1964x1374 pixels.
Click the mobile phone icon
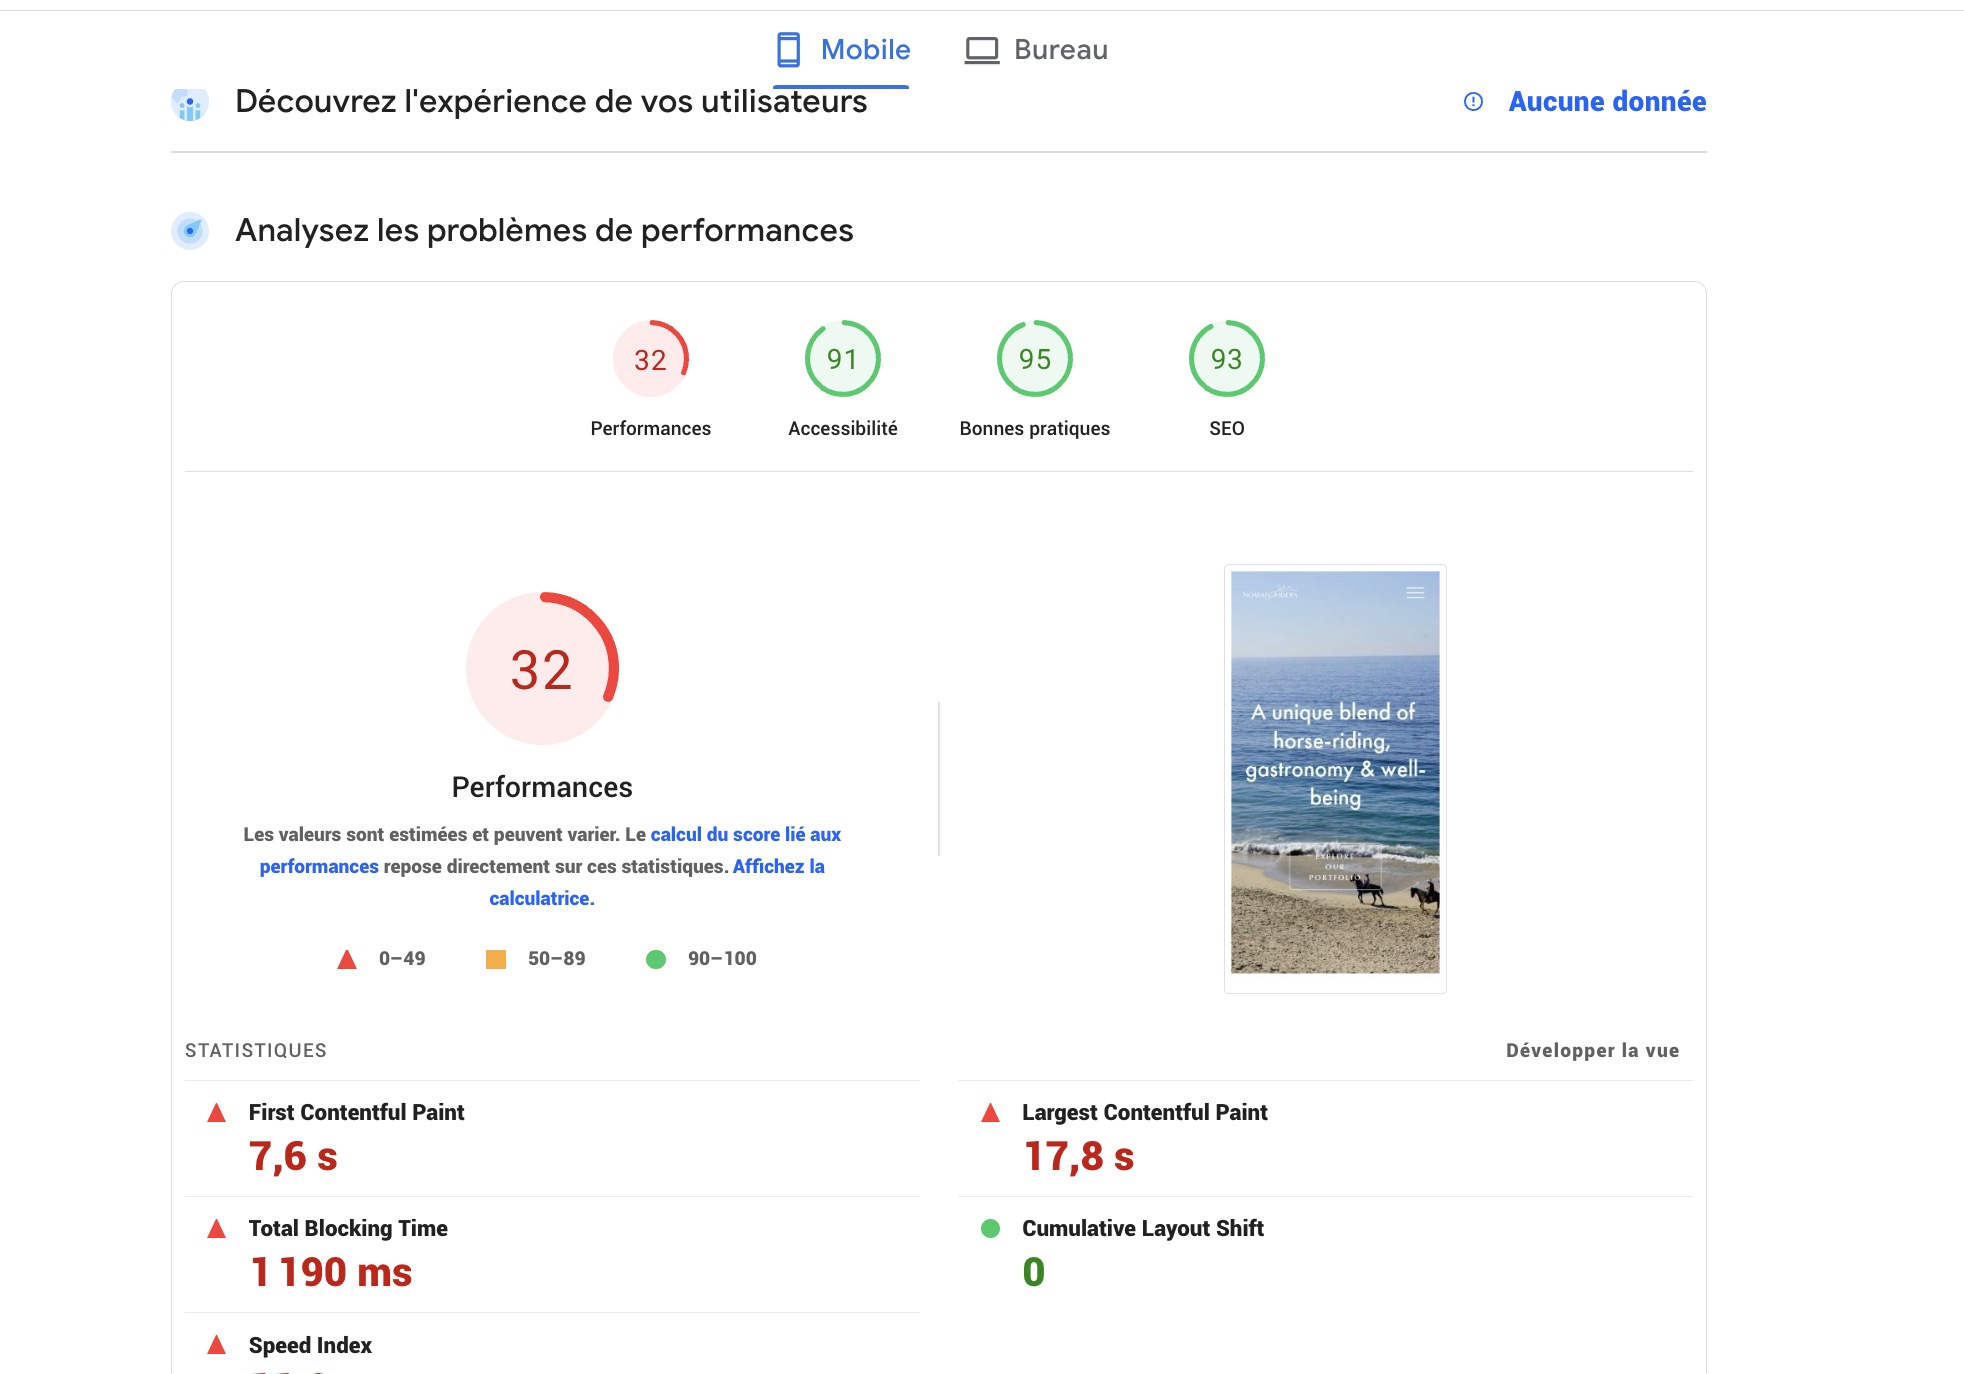[x=788, y=50]
